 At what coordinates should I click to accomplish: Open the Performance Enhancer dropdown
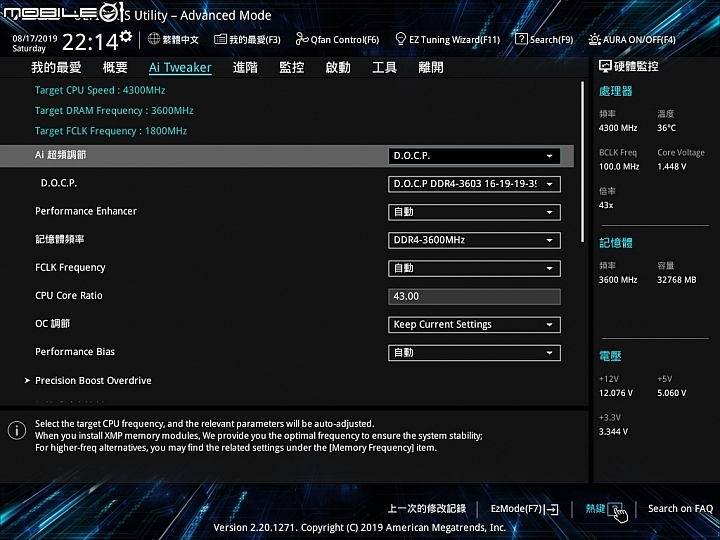[x=474, y=212]
